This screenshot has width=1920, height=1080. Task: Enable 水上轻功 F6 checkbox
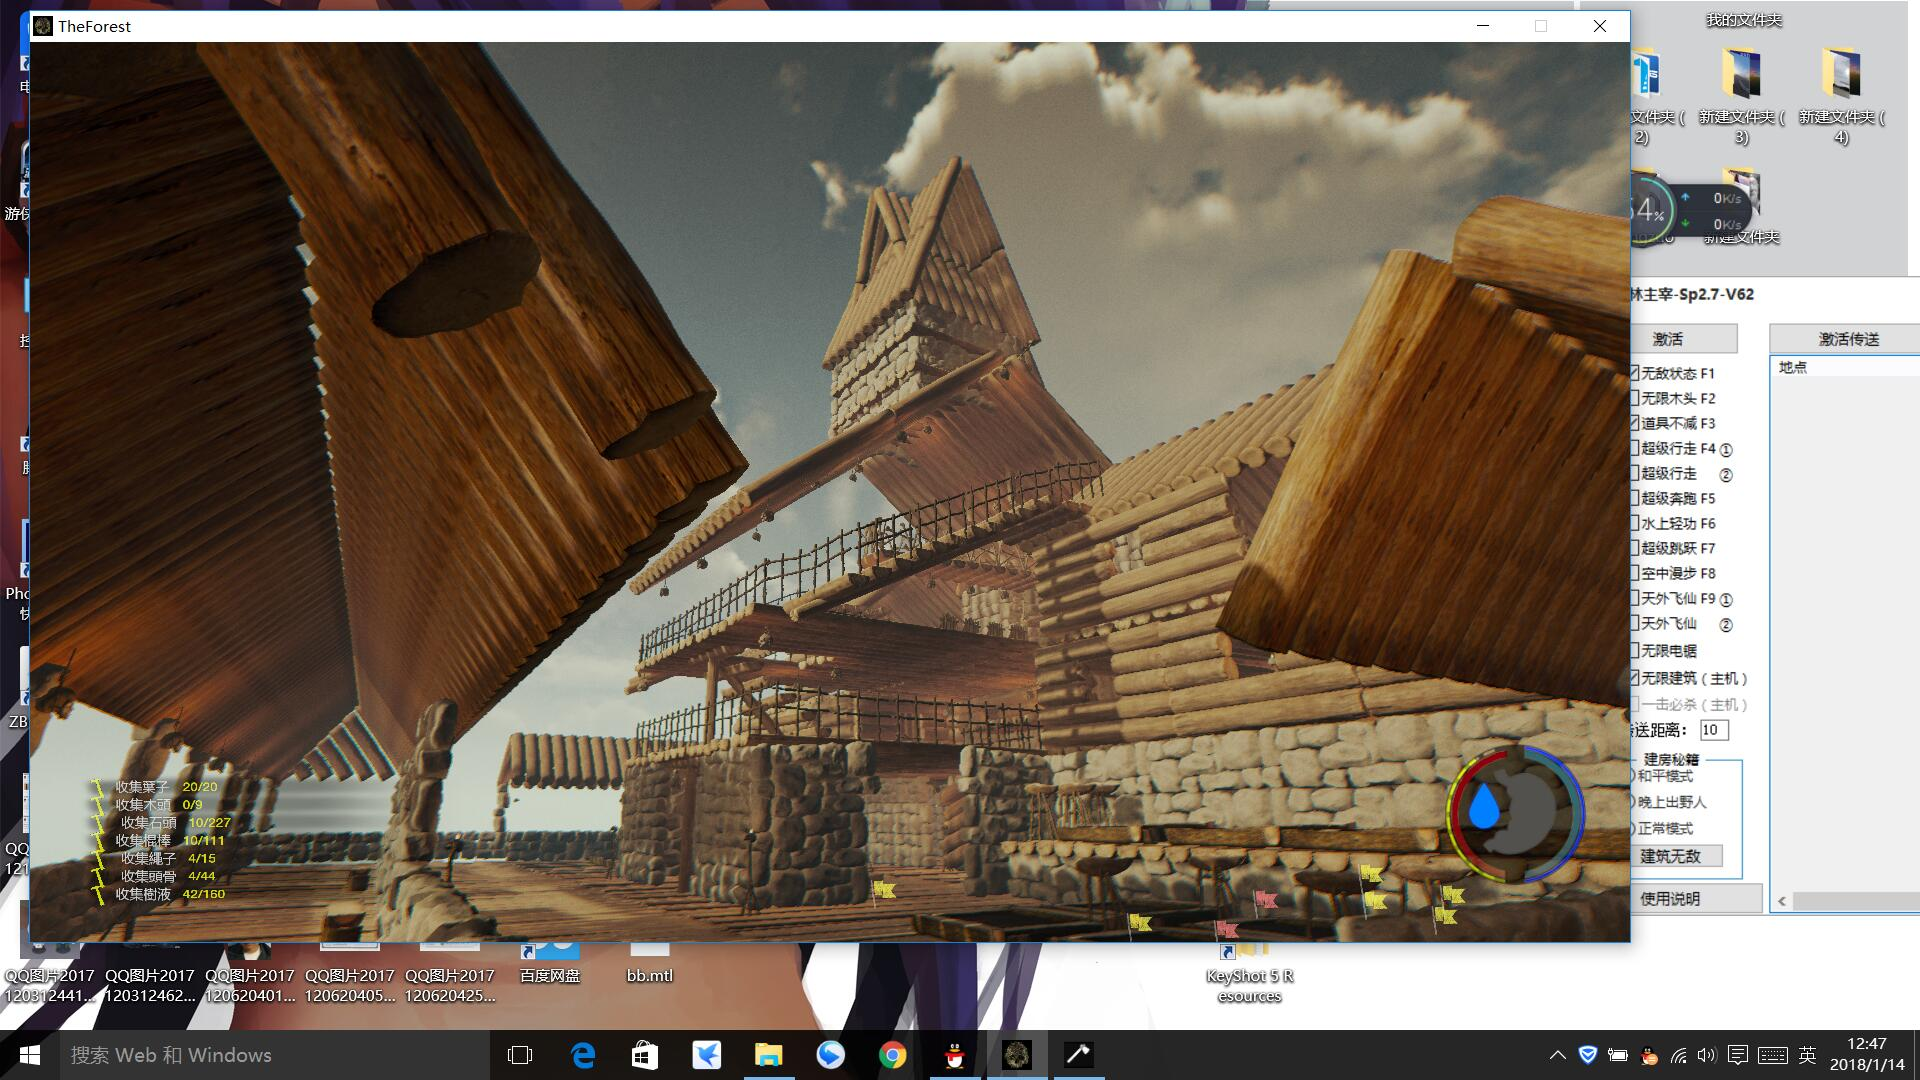click(1635, 523)
